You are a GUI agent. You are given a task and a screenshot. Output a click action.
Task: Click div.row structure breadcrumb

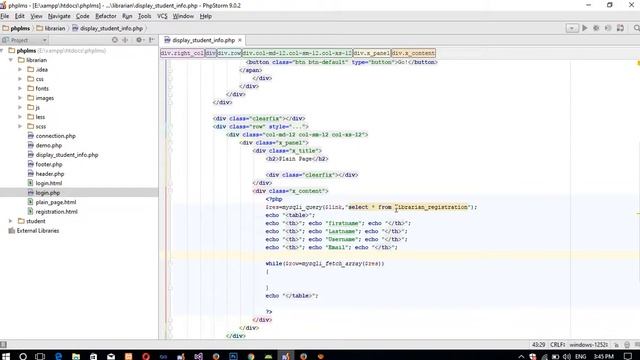click(x=229, y=53)
